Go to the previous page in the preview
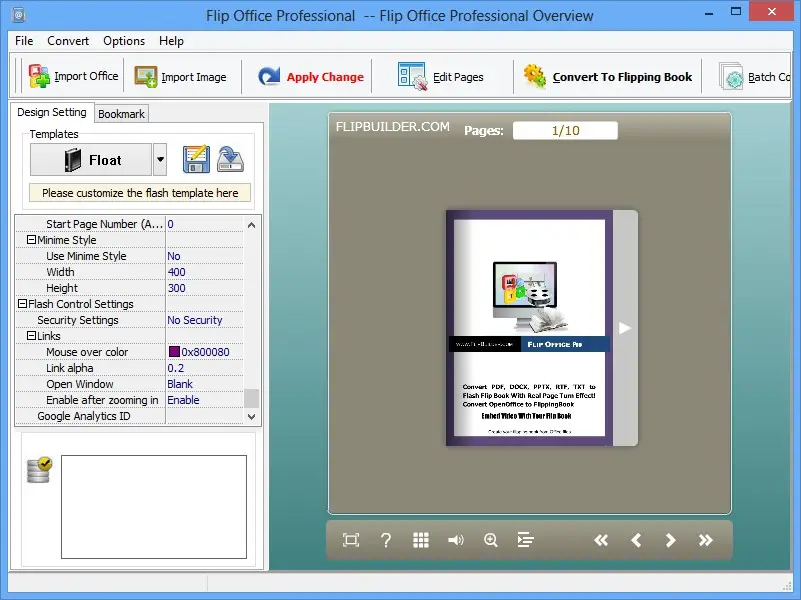 tap(636, 540)
